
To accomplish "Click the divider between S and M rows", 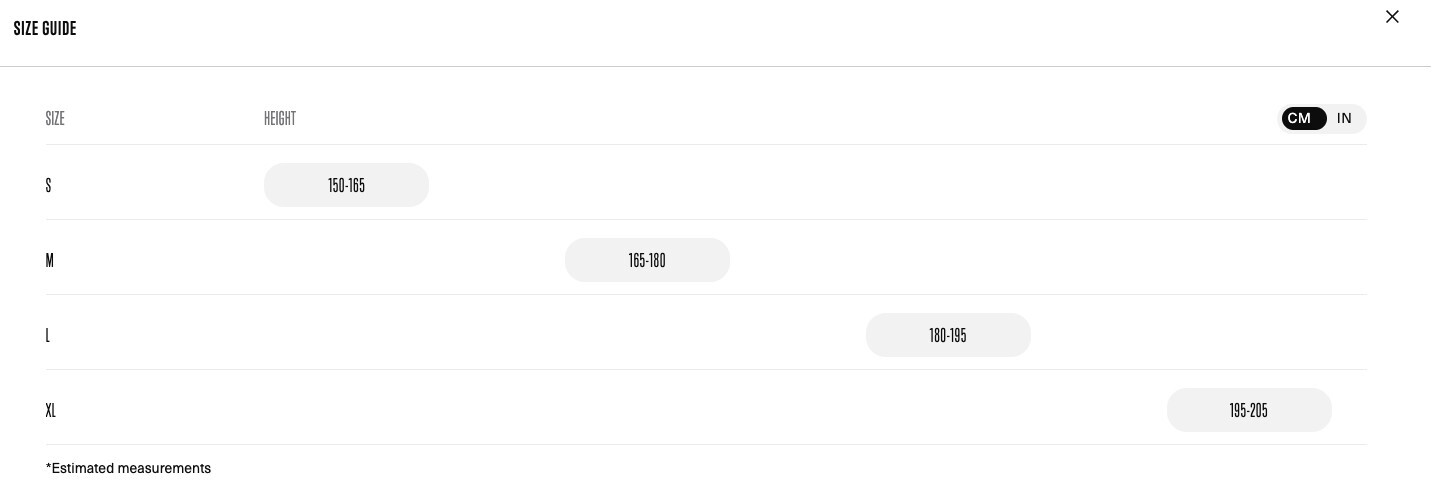I will pos(700,220).
